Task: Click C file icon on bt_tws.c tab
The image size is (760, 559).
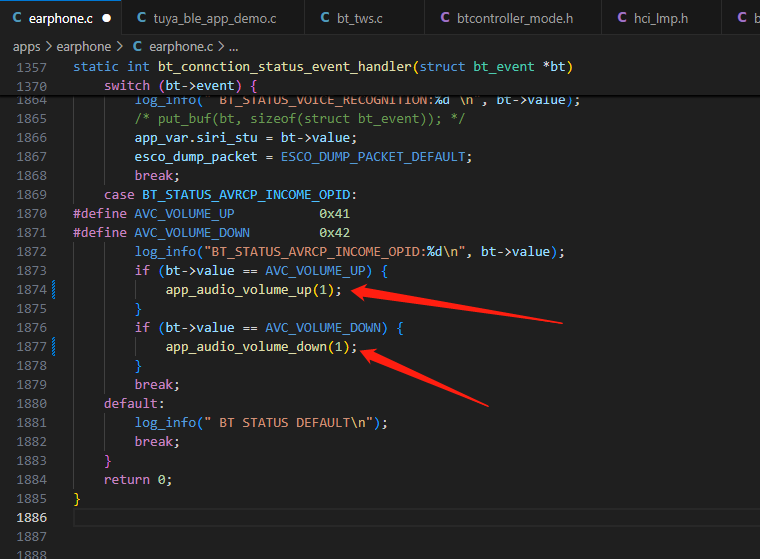Action: pos(325,18)
